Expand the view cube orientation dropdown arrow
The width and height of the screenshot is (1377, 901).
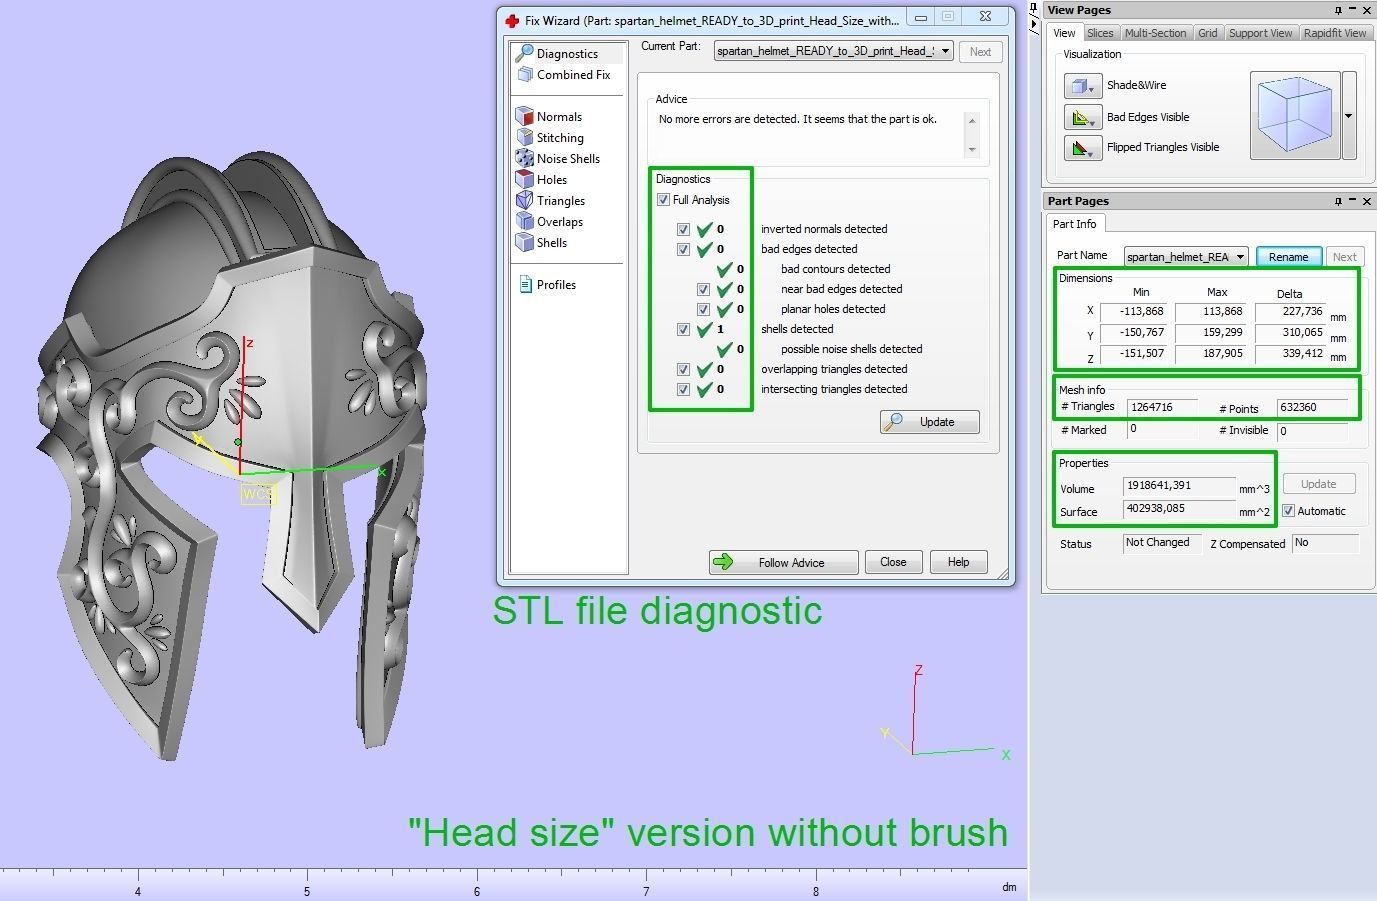(x=1349, y=115)
